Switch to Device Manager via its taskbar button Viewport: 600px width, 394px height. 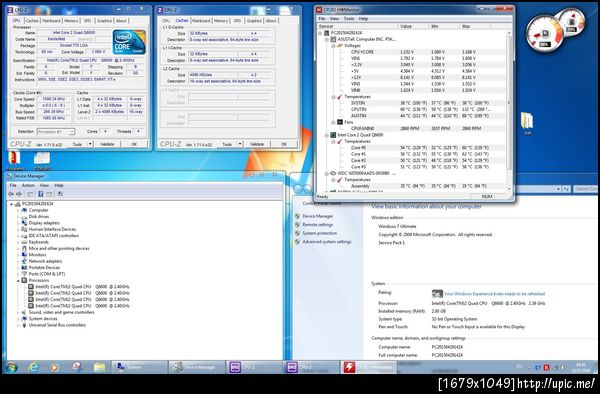pyautogui.click(x=197, y=367)
